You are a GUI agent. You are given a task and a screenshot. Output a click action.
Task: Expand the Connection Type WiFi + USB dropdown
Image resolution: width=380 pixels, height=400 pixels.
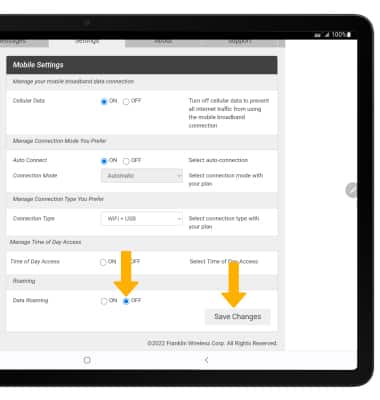(142, 219)
